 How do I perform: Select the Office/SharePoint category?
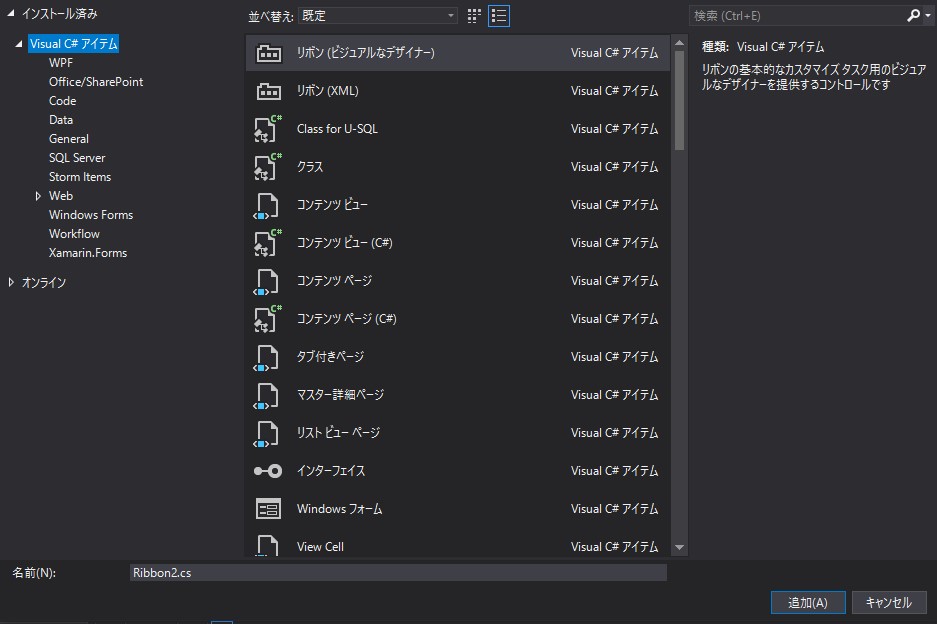[96, 82]
